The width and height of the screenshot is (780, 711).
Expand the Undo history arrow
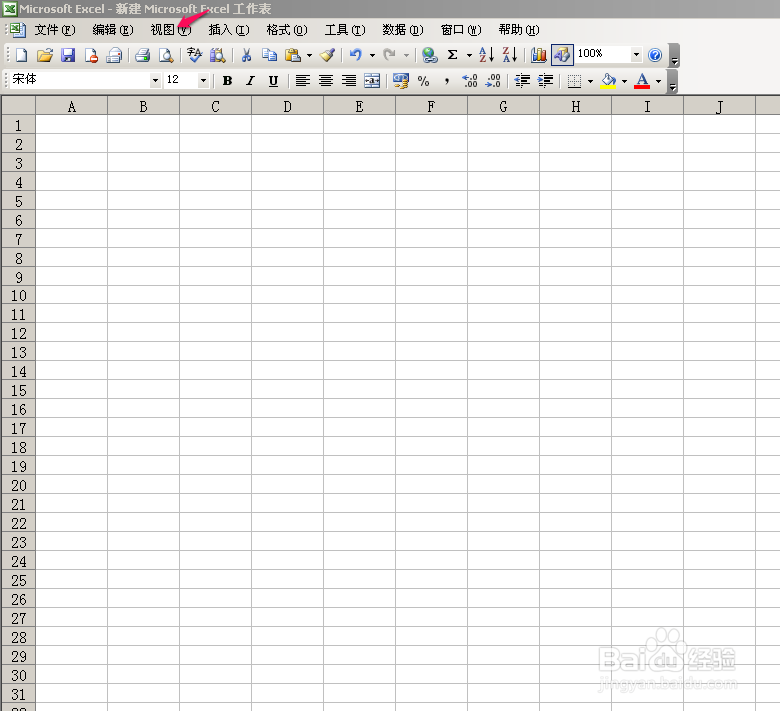coord(372,55)
